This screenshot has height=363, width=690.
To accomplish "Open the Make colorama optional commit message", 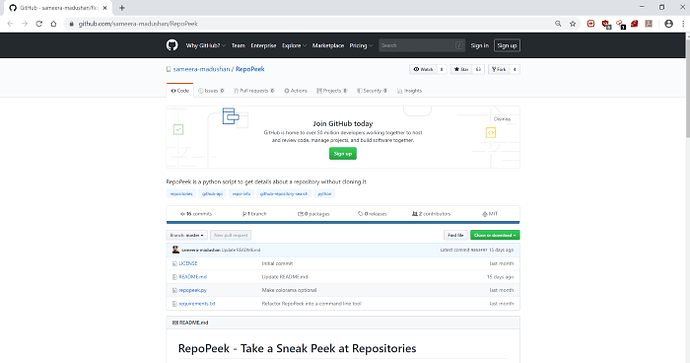I will coord(289,290).
